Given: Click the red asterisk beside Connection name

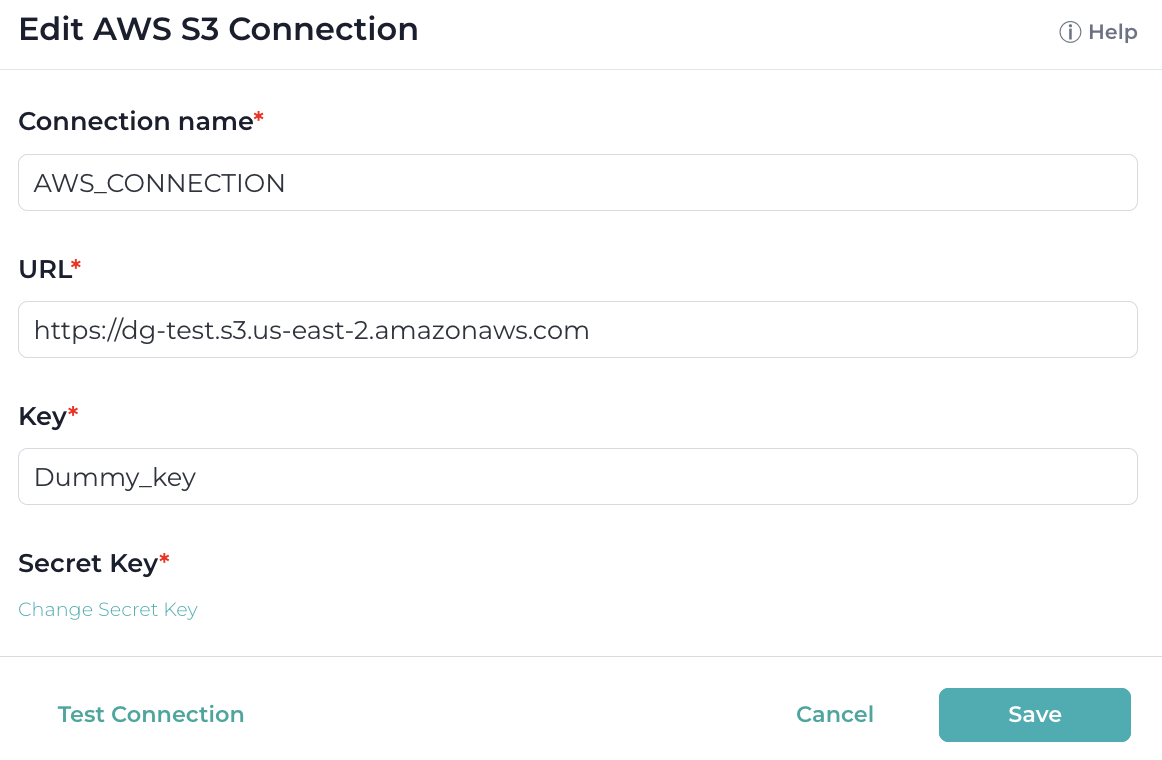Looking at the screenshot, I should coord(259,117).
